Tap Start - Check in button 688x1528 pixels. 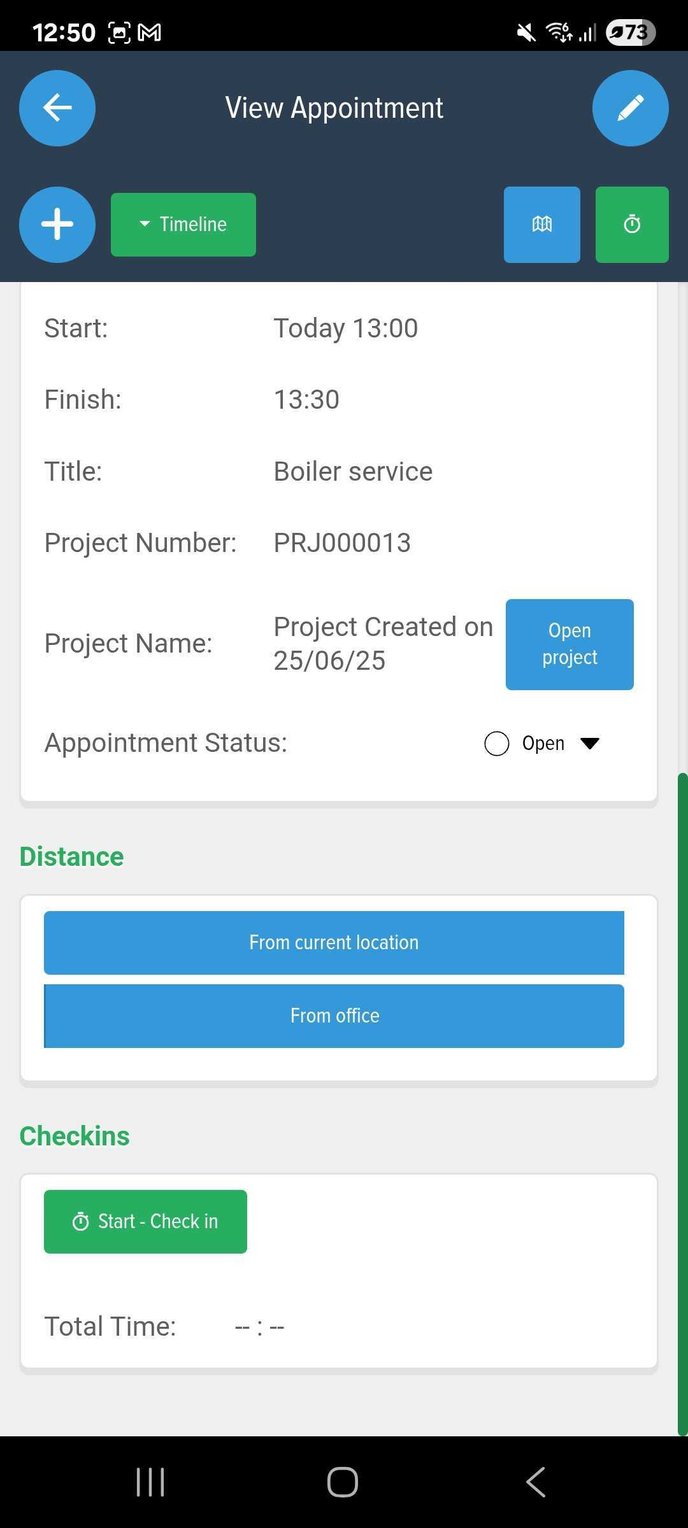click(x=145, y=1222)
